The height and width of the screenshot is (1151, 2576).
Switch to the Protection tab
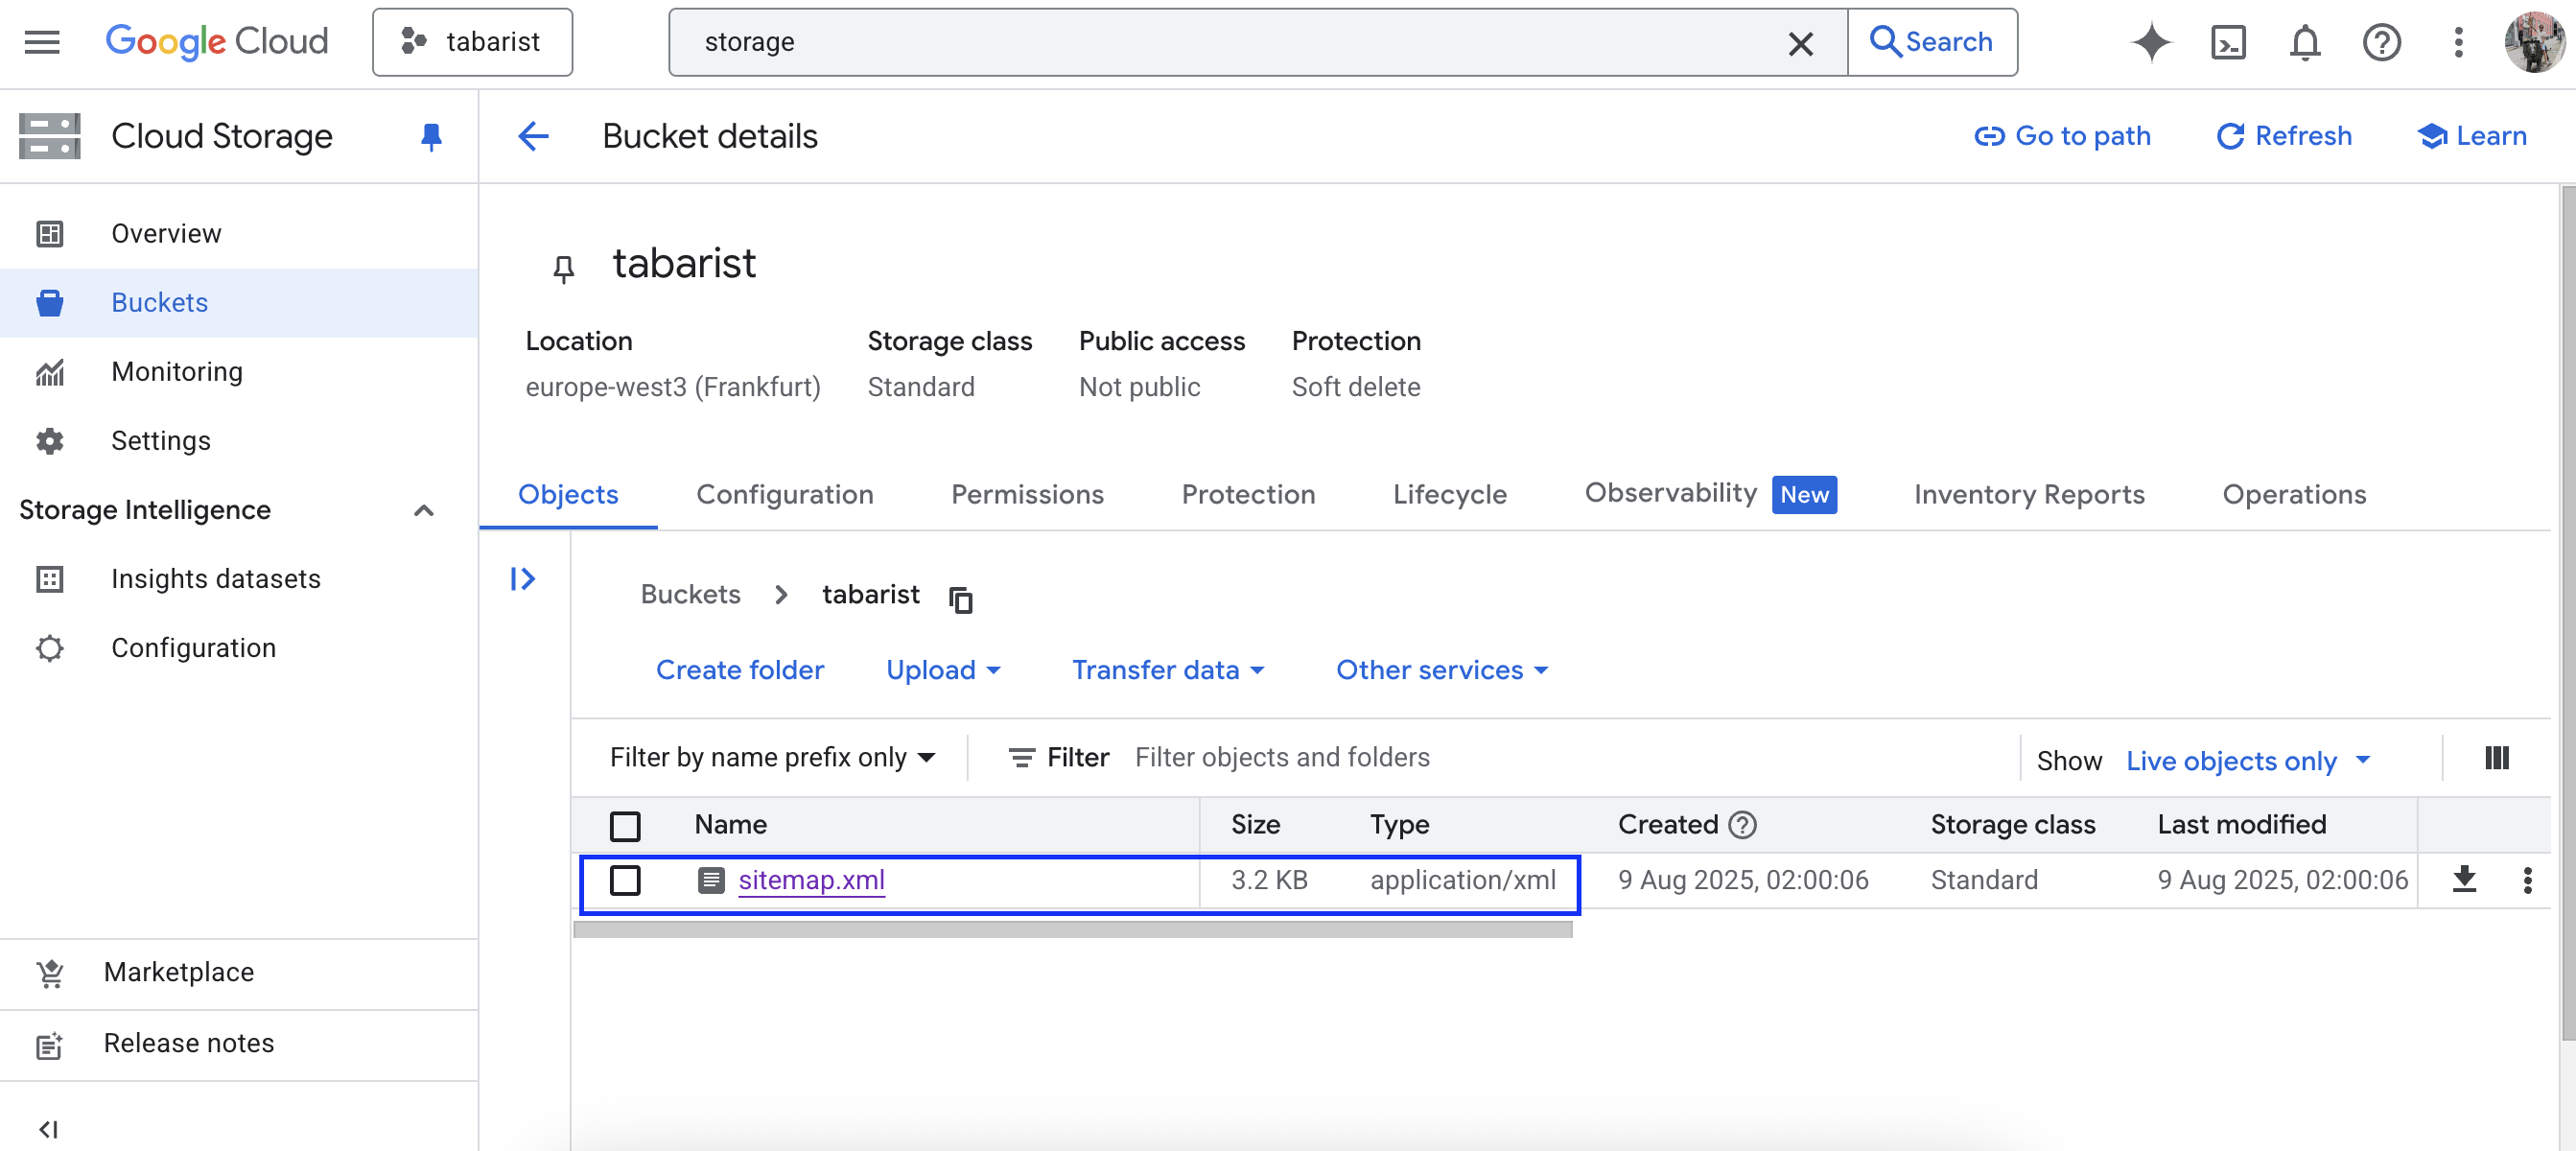point(1248,495)
